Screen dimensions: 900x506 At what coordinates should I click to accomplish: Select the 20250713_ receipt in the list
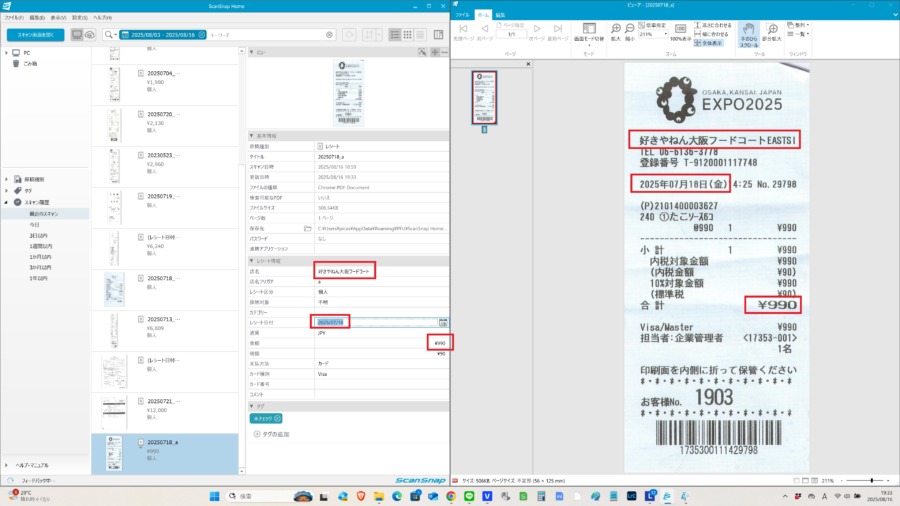[x=165, y=330]
